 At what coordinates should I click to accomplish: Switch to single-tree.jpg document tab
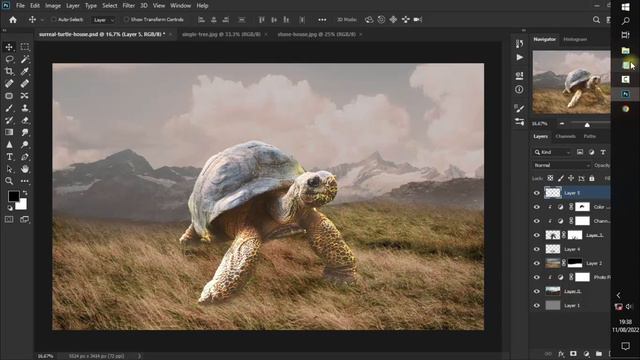click(x=221, y=35)
